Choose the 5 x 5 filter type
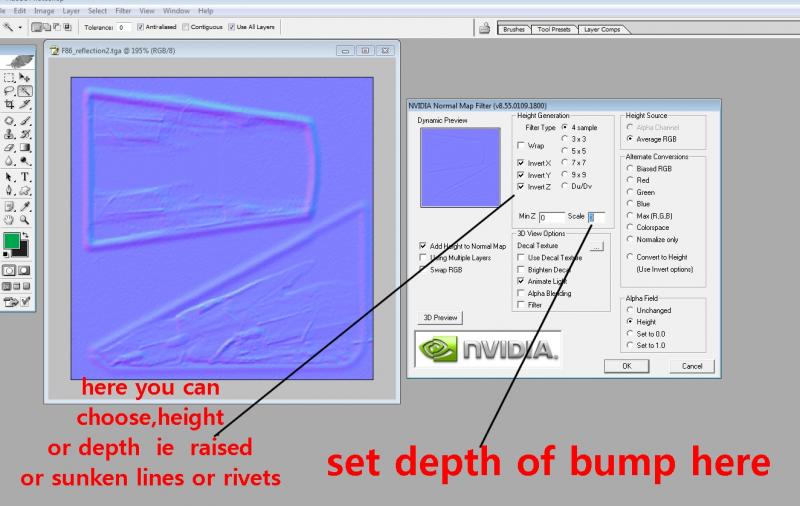 pyautogui.click(x=565, y=151)
